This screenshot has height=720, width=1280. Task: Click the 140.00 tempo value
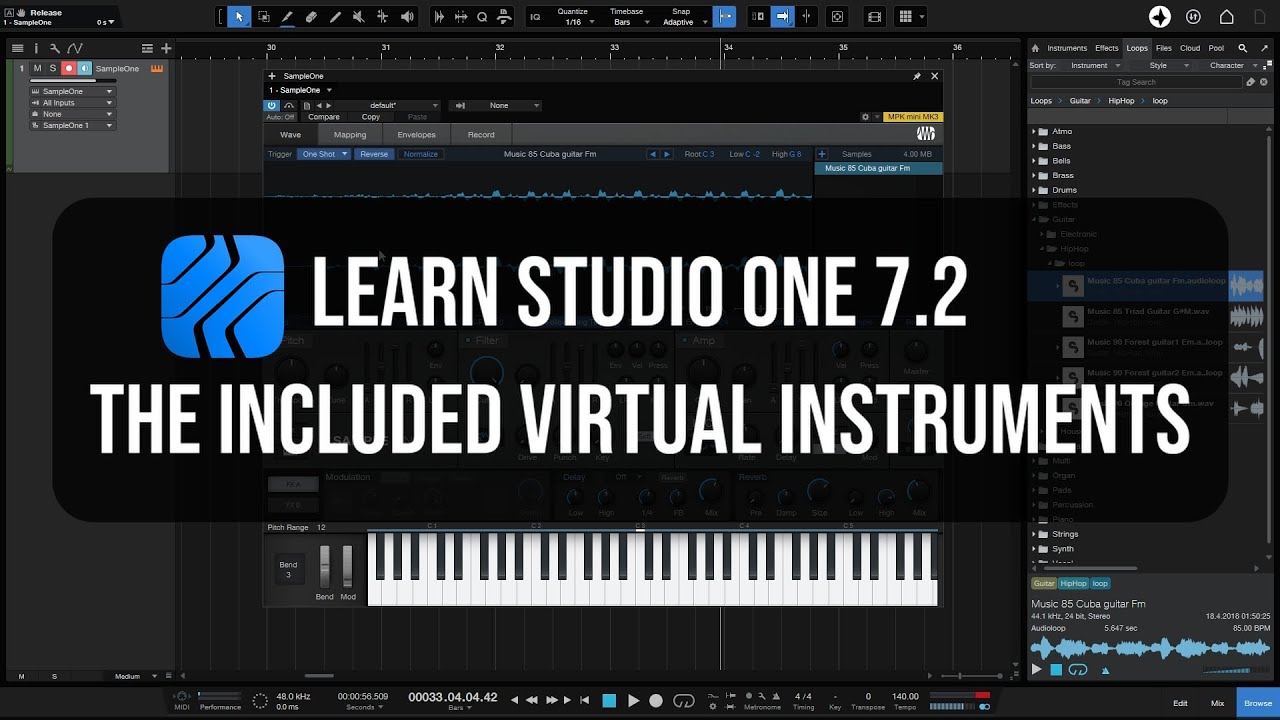coord(905,696)
